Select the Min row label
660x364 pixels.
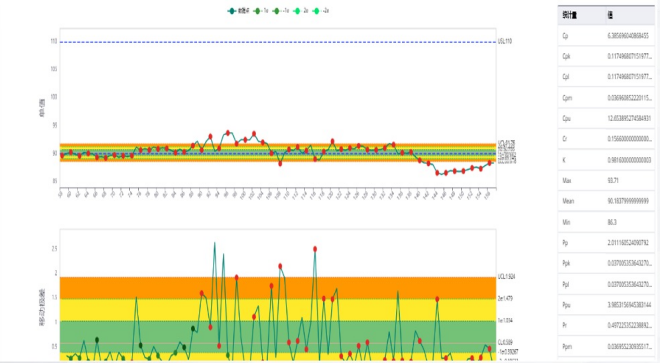click(566, 222)
